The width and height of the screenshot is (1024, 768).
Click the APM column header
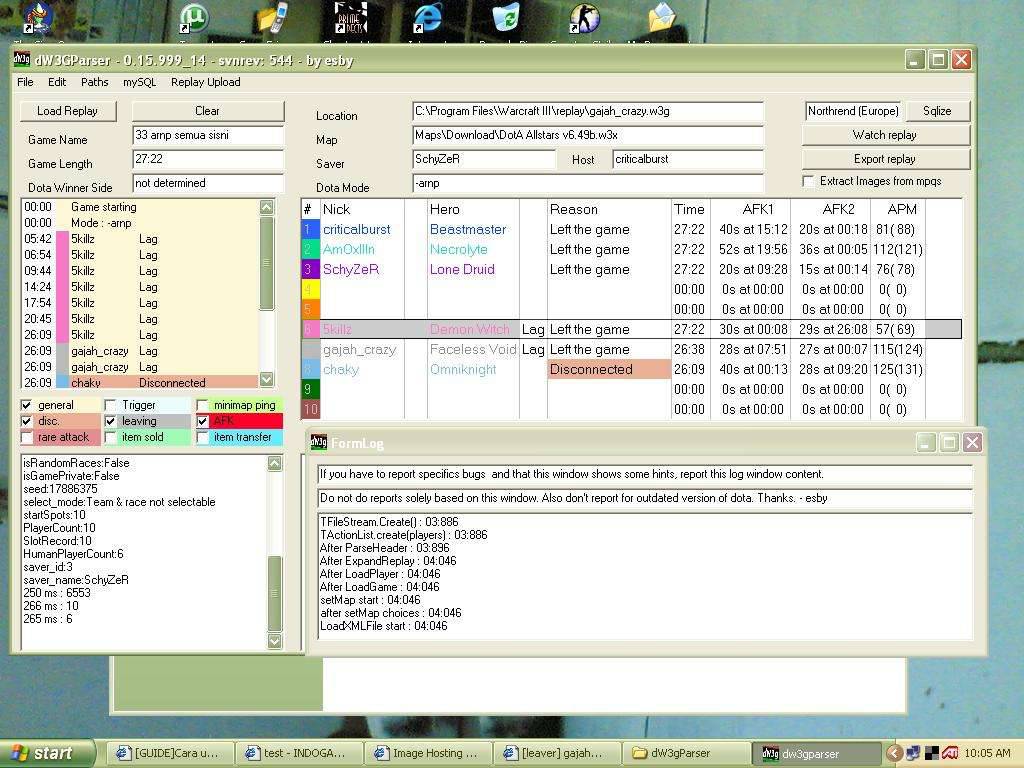point(901,209)
